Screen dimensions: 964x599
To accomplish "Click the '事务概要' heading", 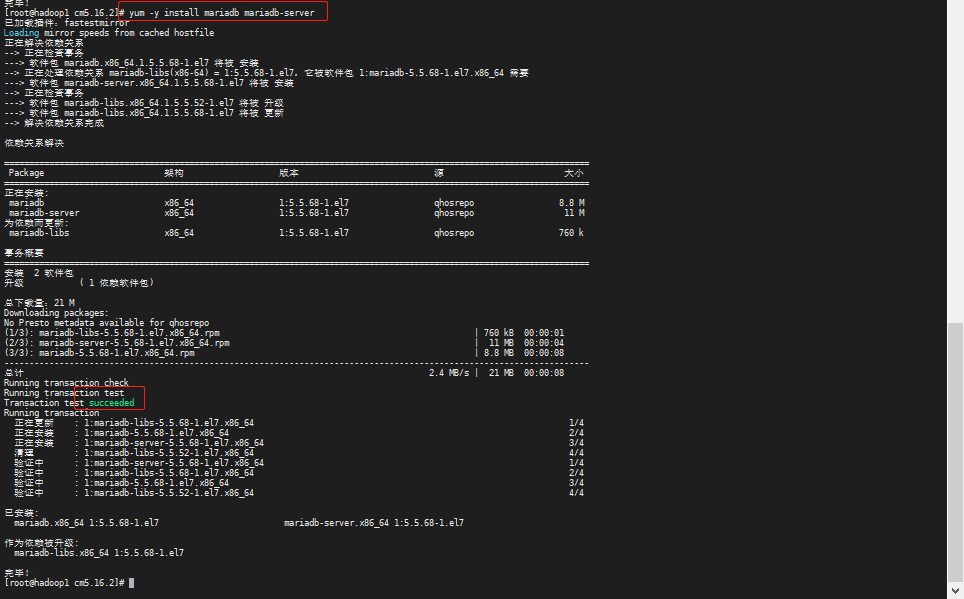I will coord(24,253).
